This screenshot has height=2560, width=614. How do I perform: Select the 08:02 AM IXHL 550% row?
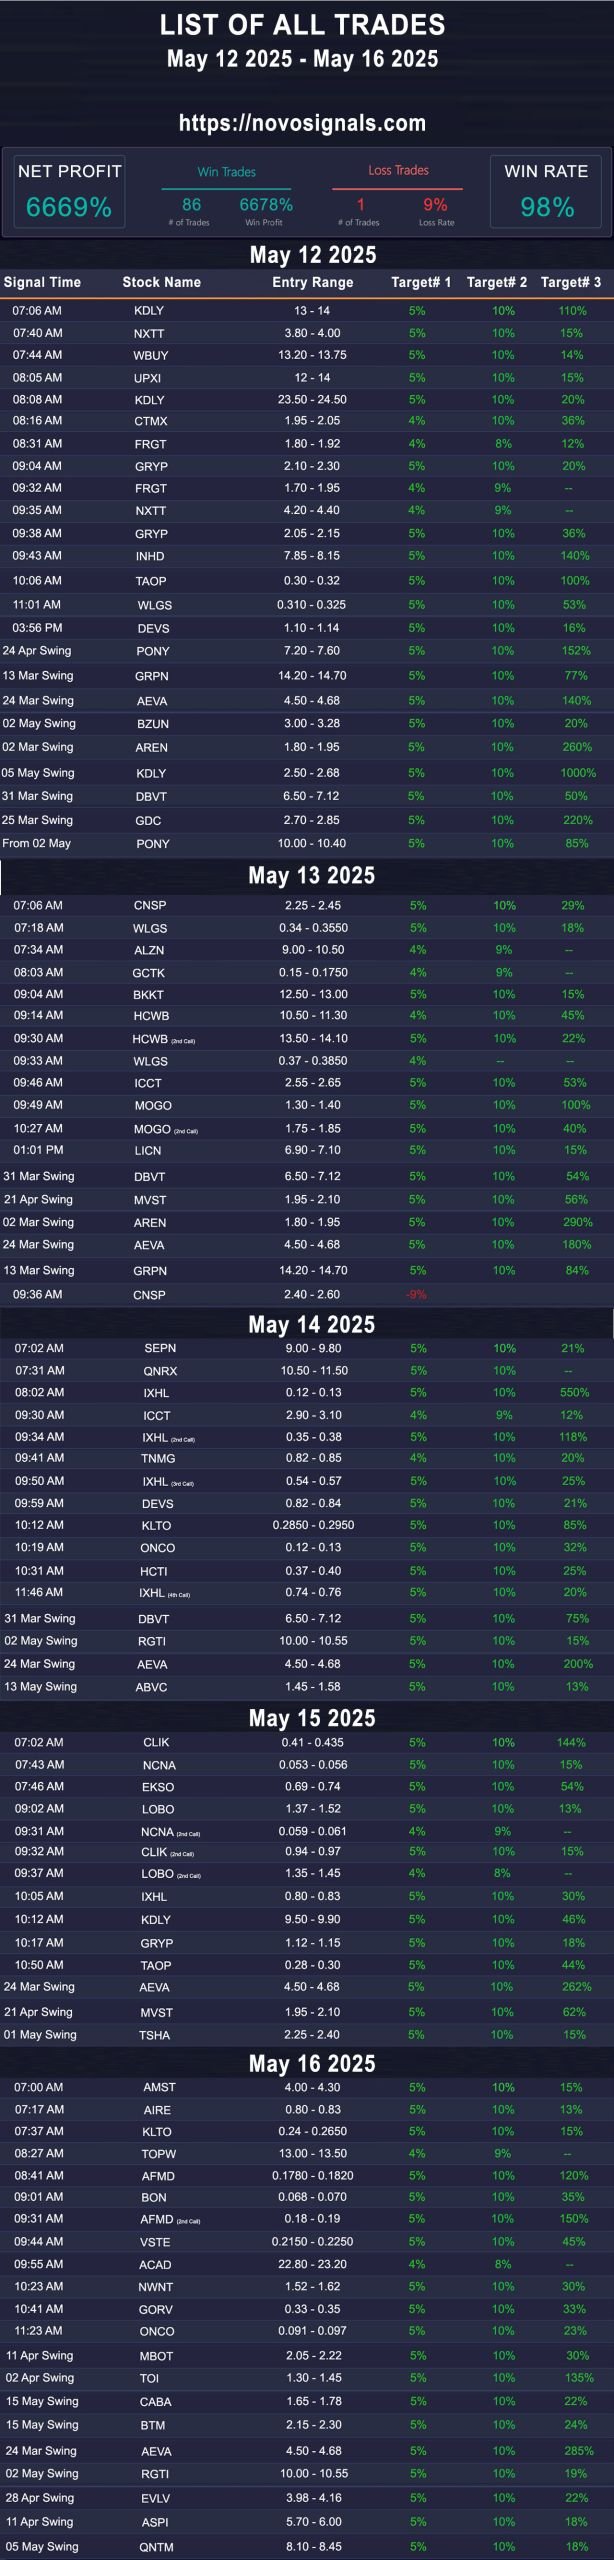[307, 1392]
